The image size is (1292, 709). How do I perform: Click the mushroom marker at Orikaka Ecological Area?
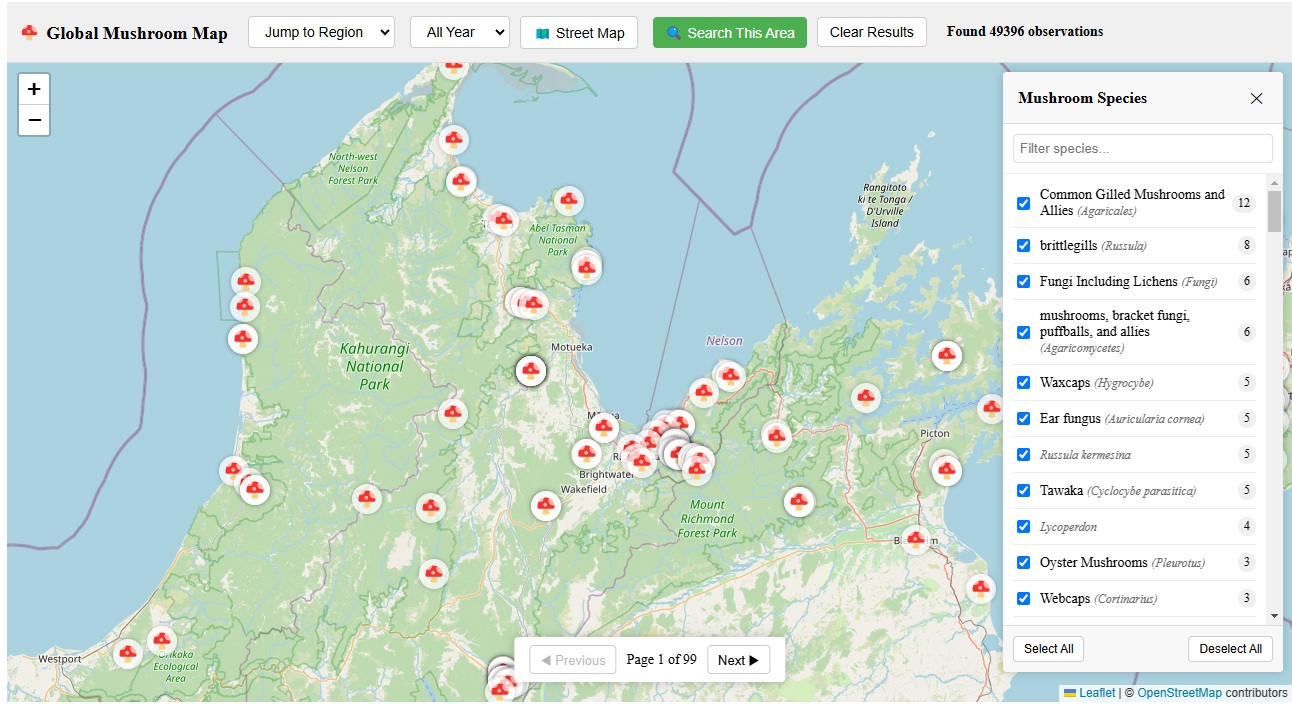(162, 640)
